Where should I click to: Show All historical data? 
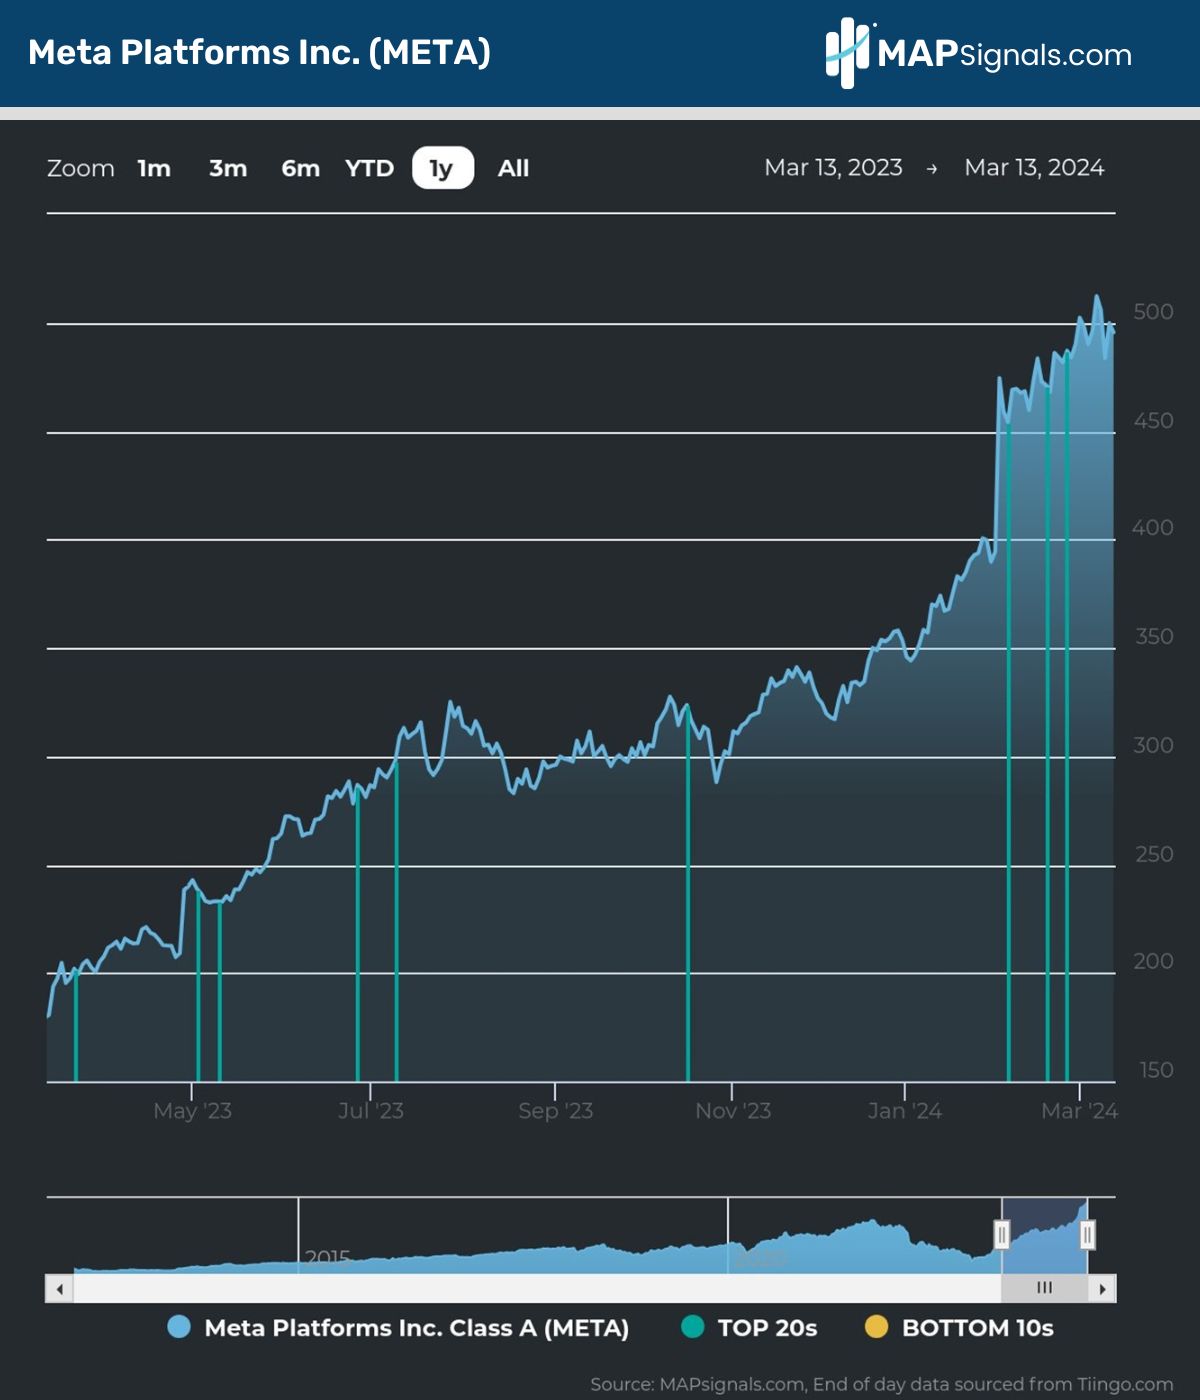pyautogui.click(x=514, y=168)
